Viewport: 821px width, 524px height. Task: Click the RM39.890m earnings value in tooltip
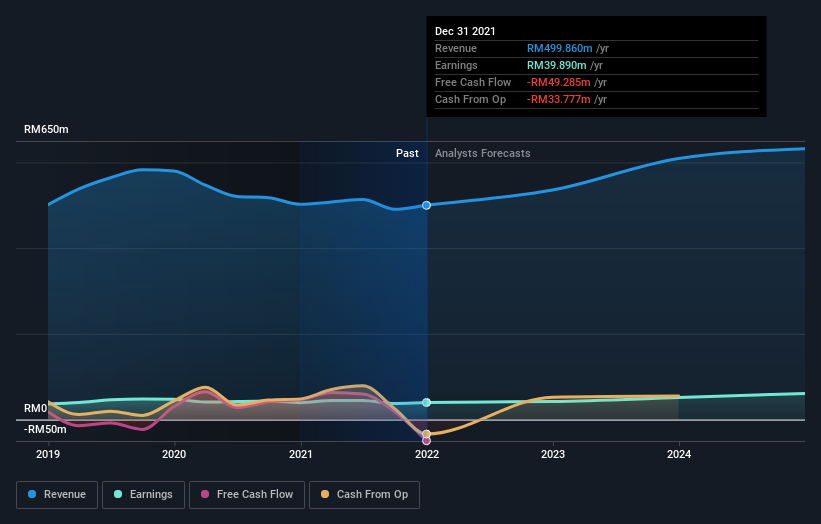(x=557, y=65)
